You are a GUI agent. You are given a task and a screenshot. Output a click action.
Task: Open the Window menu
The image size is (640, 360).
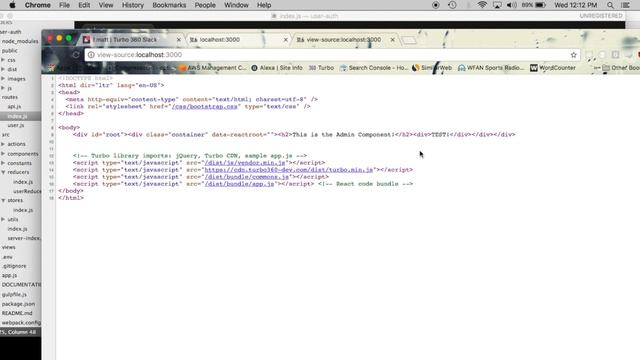coord(236,5)
